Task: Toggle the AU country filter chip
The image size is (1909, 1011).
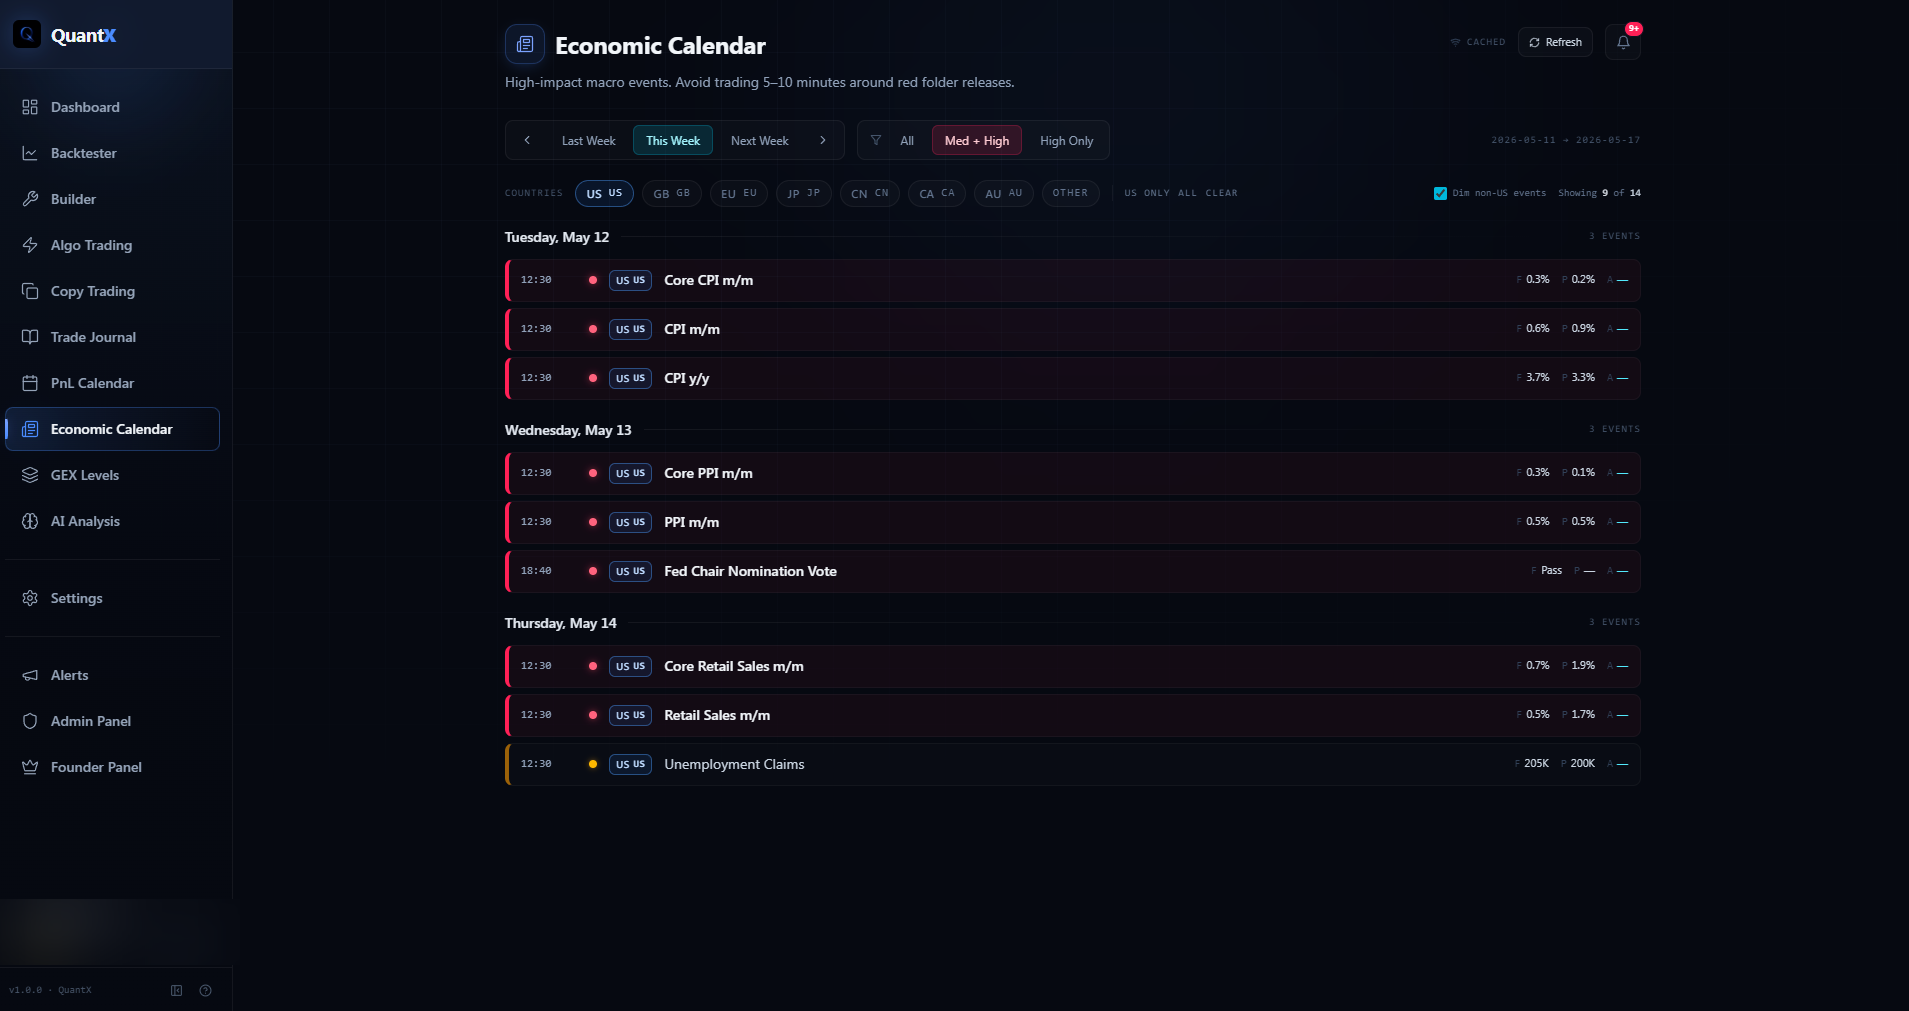Action: (1004, 193)
